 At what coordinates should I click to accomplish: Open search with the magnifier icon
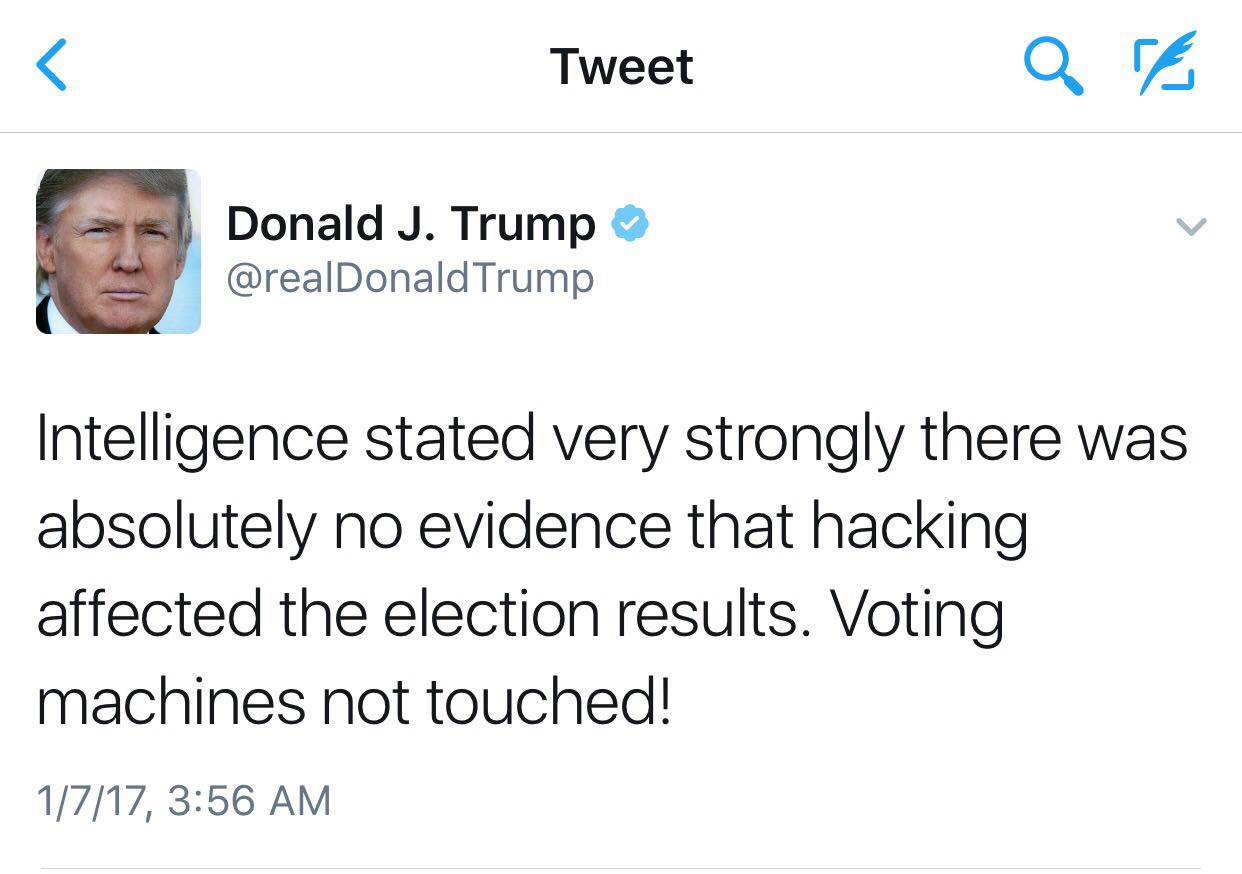pyautogui.click(x=1054, y=66)
